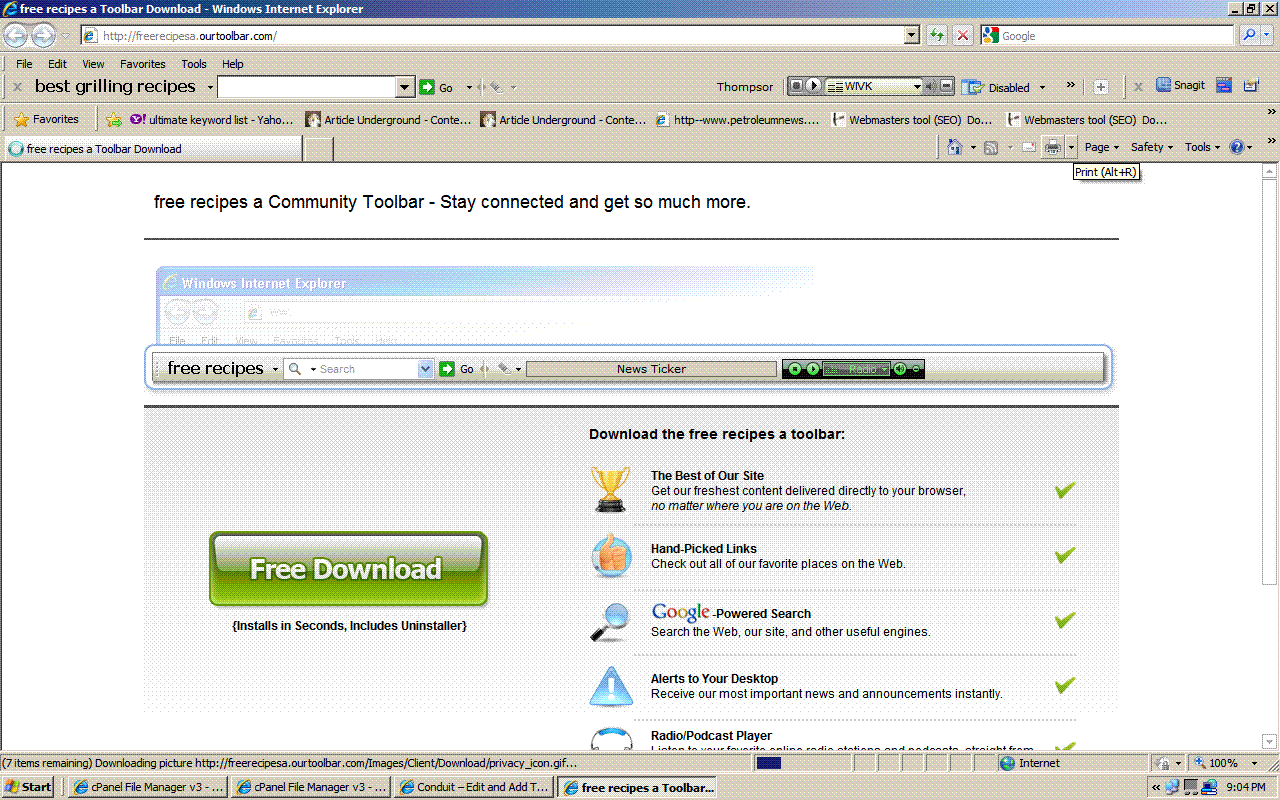1280x800 pixels.
Task: Open the Disabled popup blocker icon
Action: (x=973, y=87)
